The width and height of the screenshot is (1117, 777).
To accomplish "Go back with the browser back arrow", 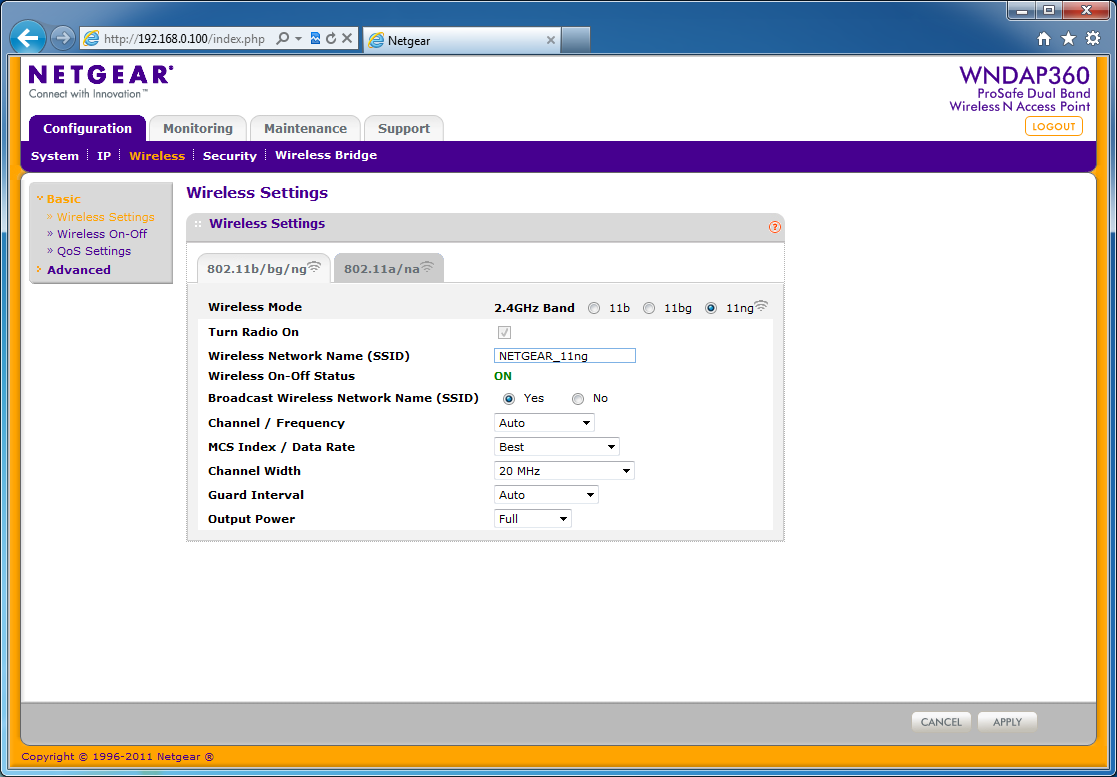I will (x=28, y=38).
